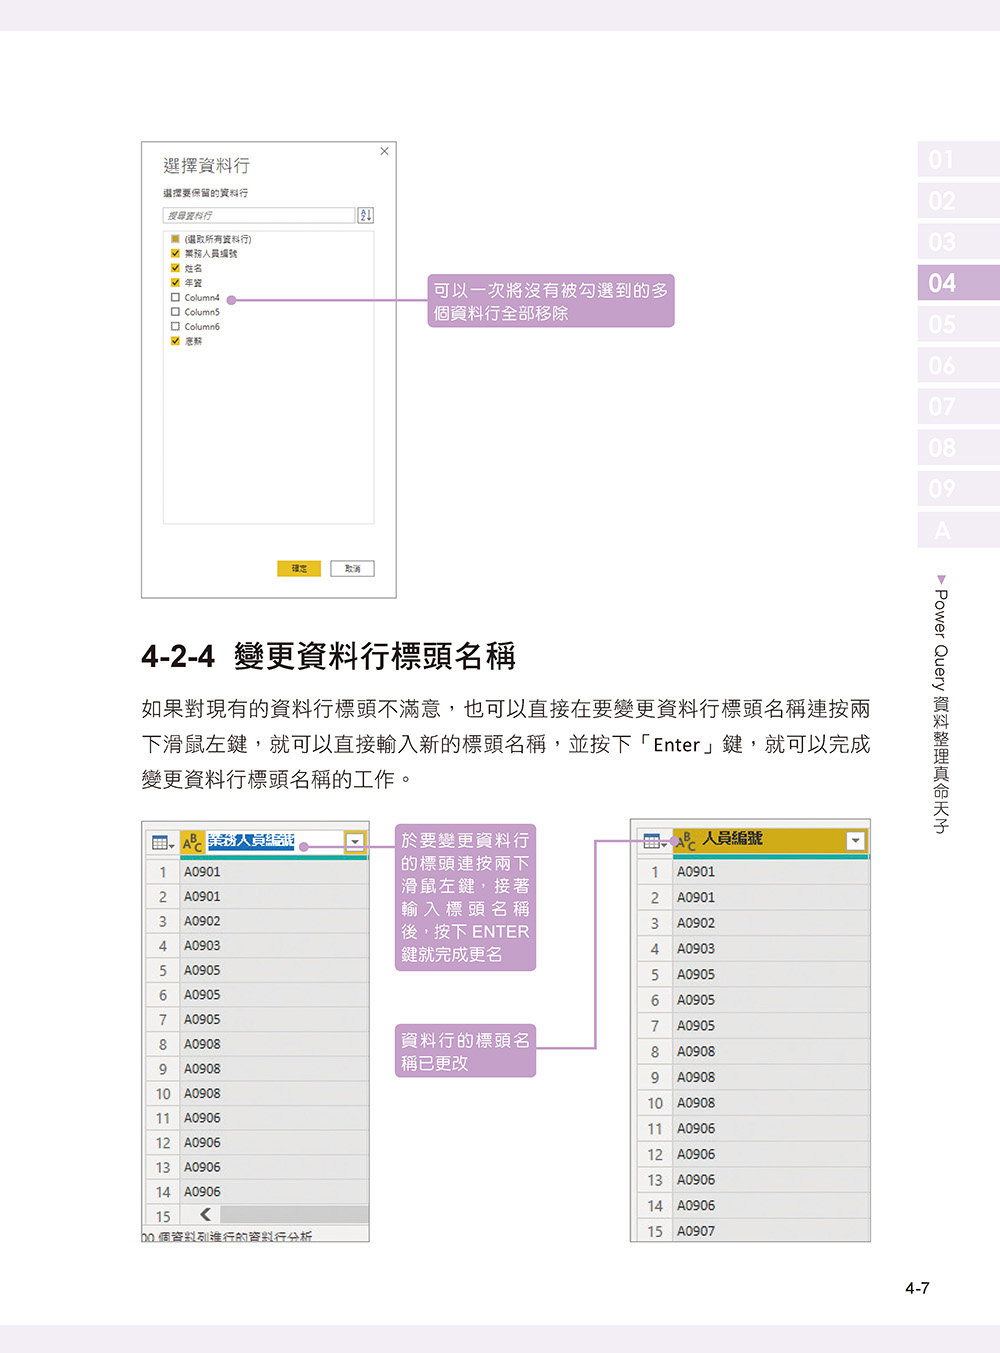Toggle the 選取所有資料行 select-all checkbox

pos(174,239)
